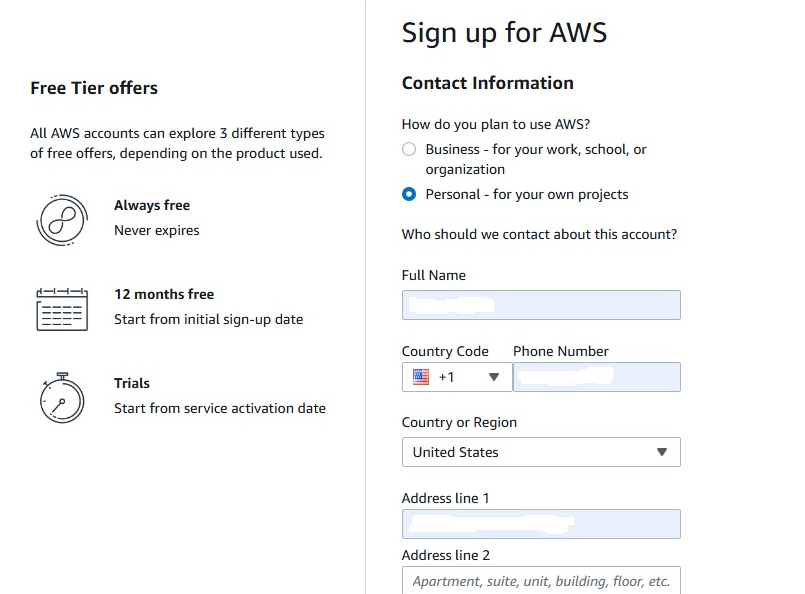Click the Trials heading text
The width and height of the screenshot is (805, 594).
132,383
